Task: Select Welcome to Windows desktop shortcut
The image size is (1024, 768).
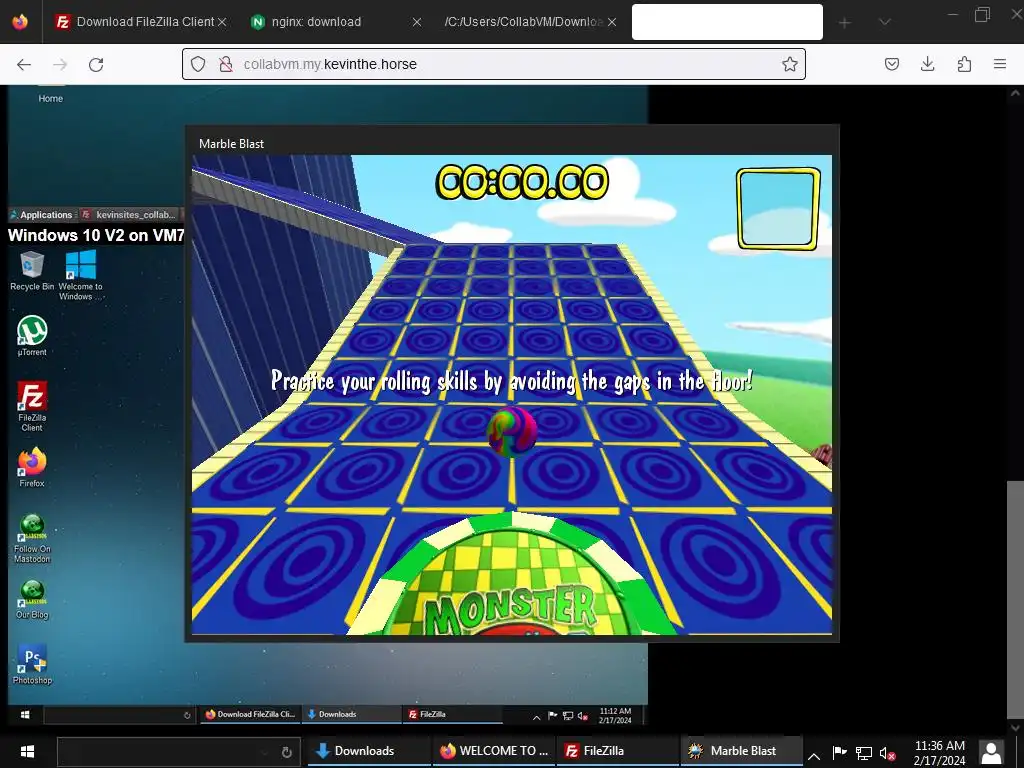Action: [80, 275]
